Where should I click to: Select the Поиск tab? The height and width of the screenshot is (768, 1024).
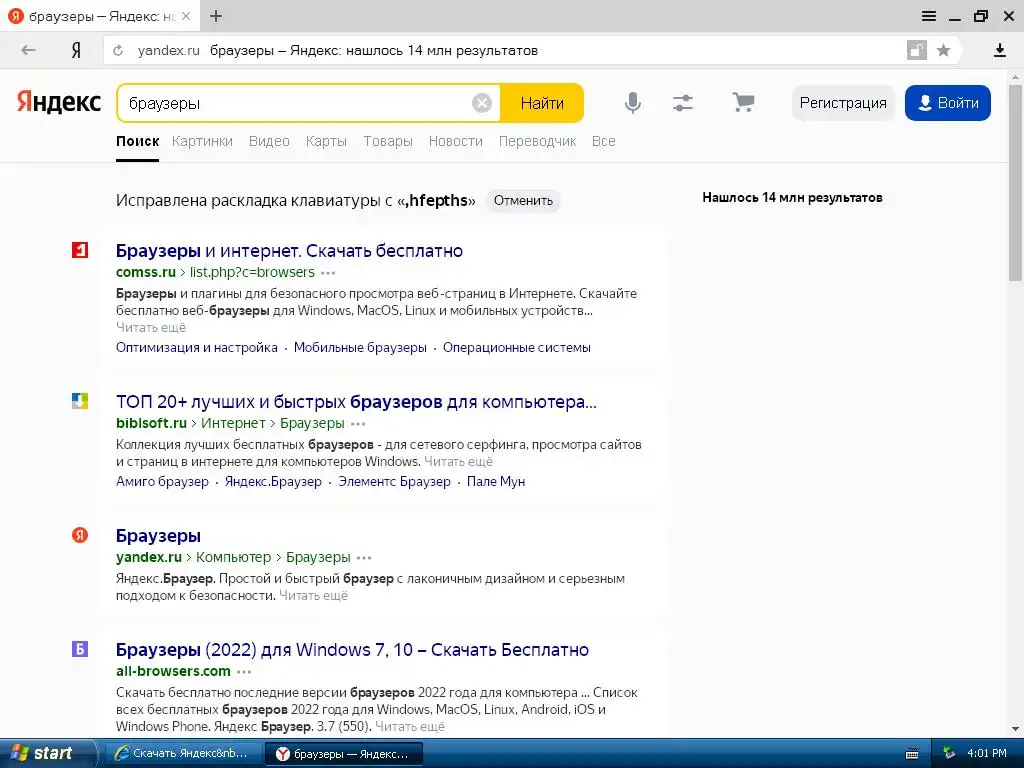[137, 141]
